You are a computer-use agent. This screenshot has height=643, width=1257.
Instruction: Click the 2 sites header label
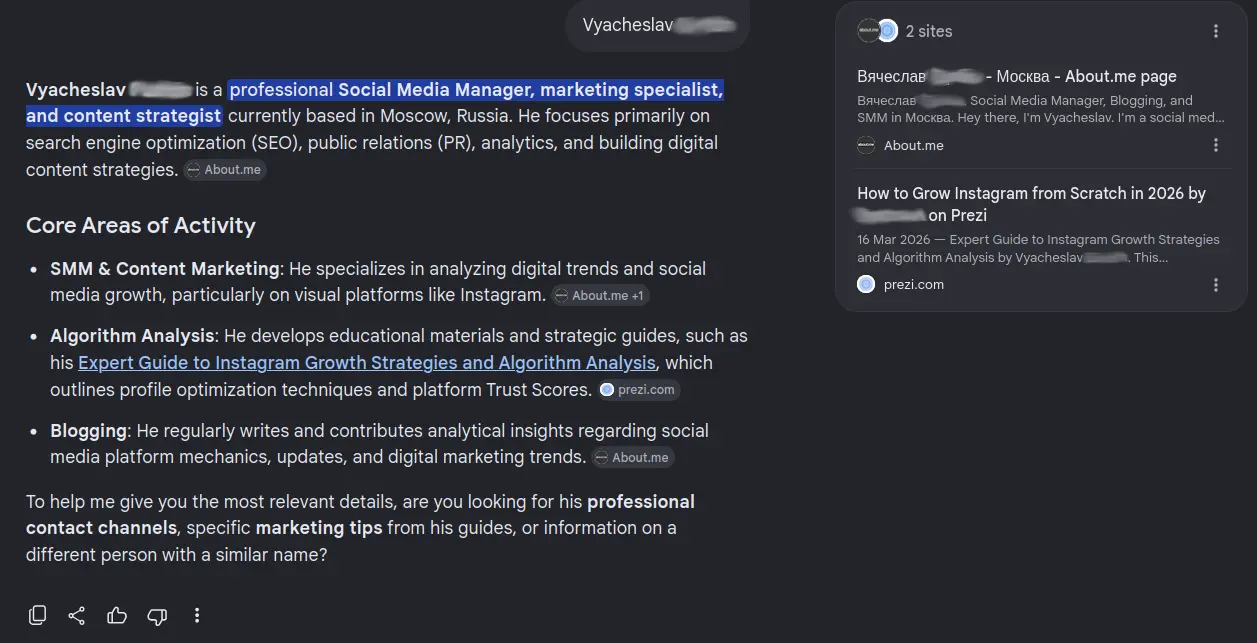pyautogui.click(x=928, y=31)
